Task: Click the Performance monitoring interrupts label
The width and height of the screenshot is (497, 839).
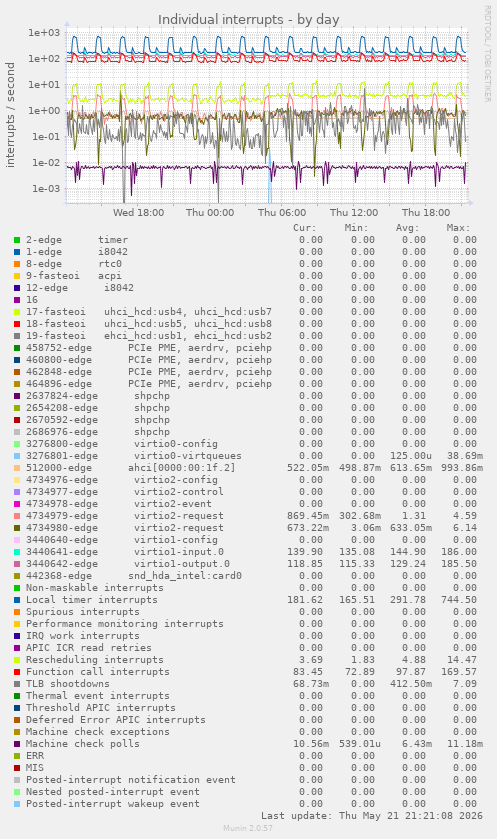Action: click(x=125, y=624)
